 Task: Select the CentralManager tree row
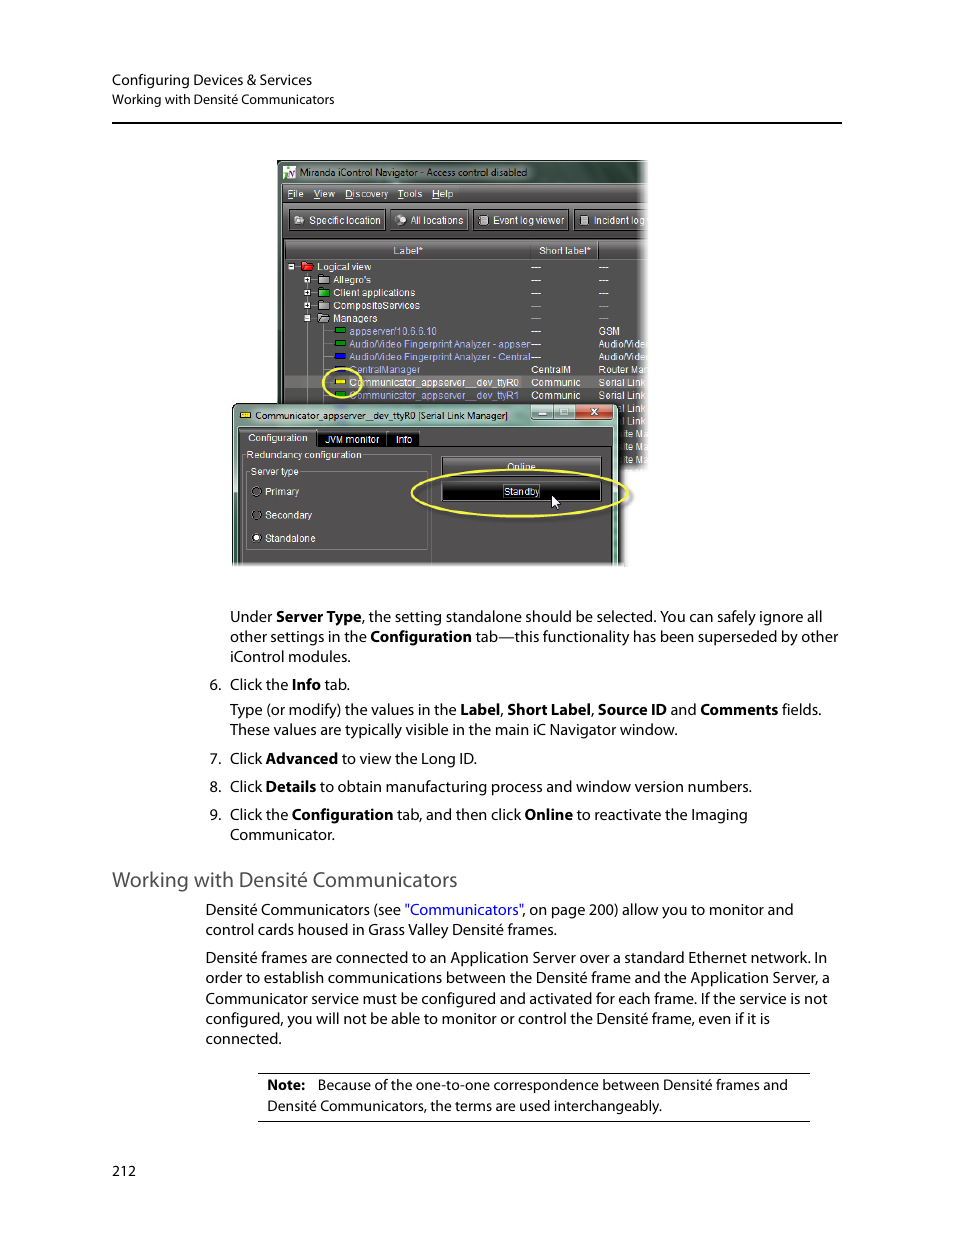[x=385, y=370]
